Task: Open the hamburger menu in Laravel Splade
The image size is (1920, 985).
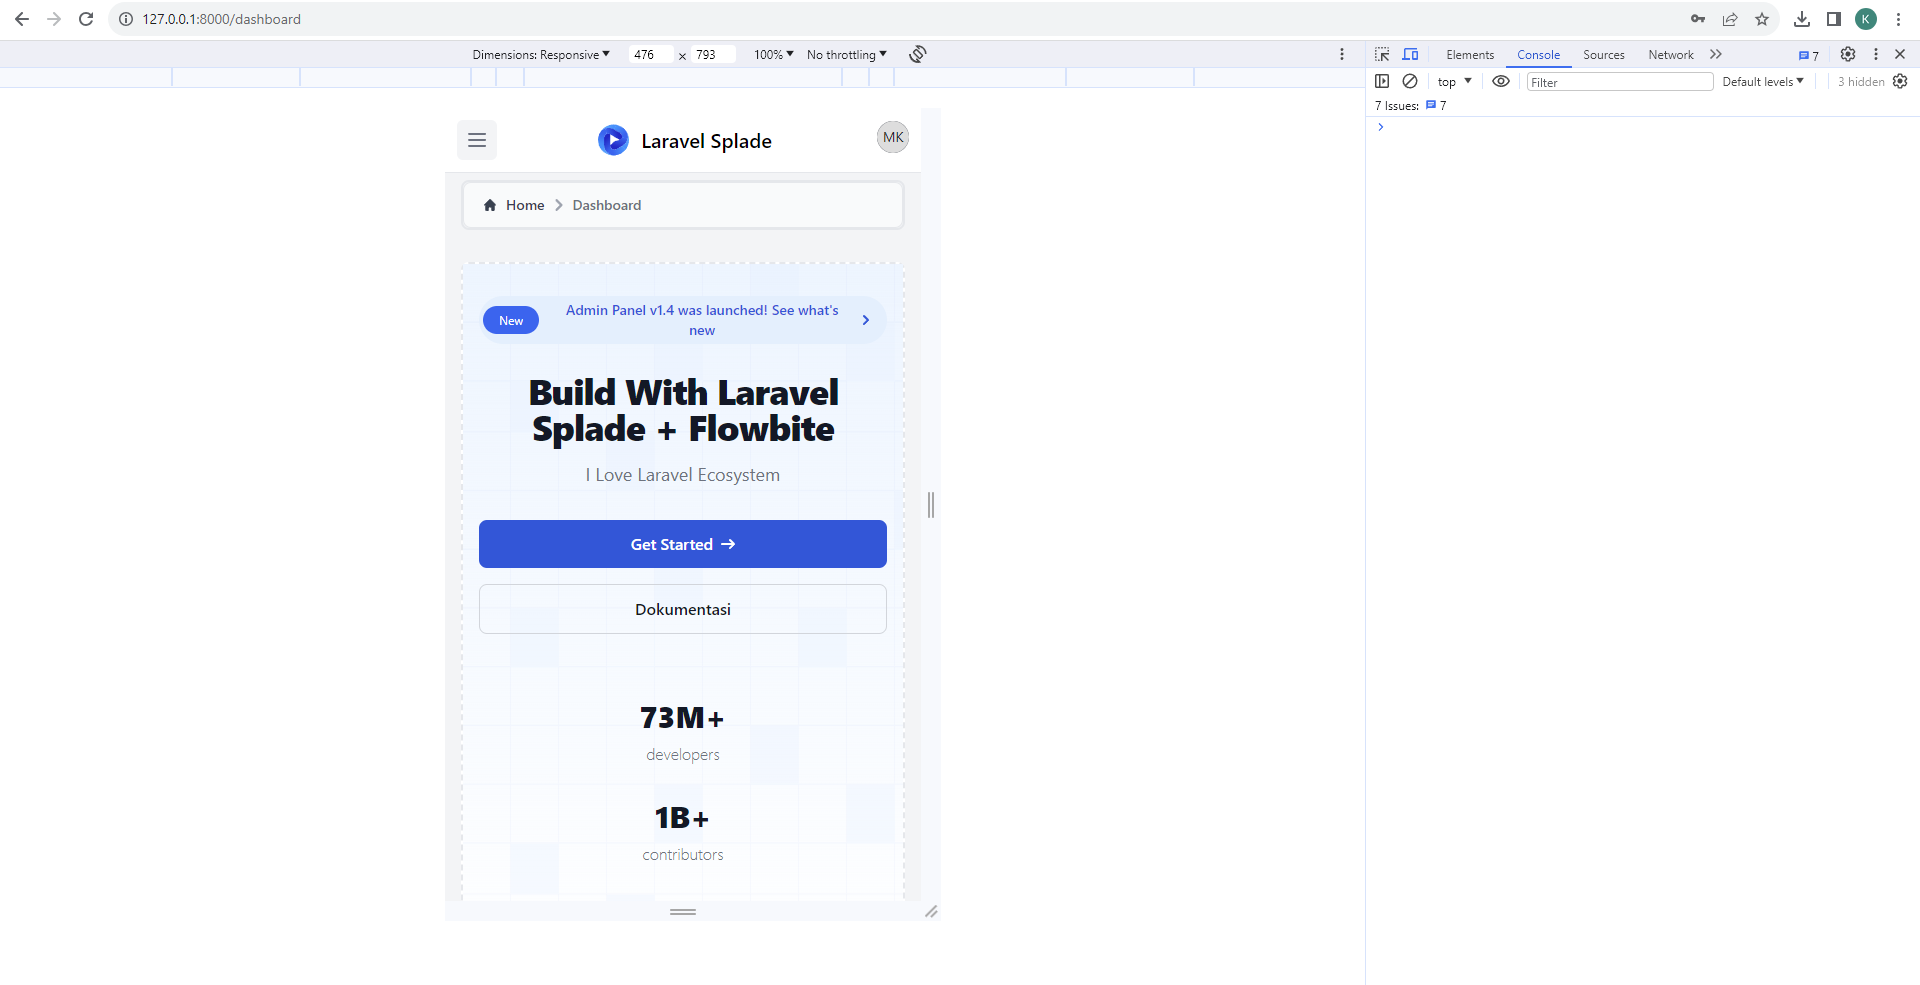Action: pos(477,140)
